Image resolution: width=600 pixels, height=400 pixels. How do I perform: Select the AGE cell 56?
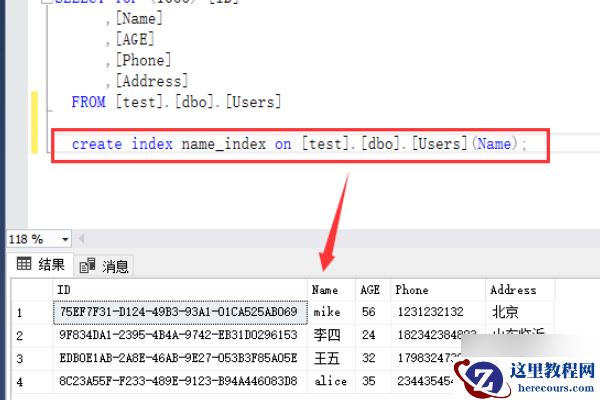(x=373, y=312)
